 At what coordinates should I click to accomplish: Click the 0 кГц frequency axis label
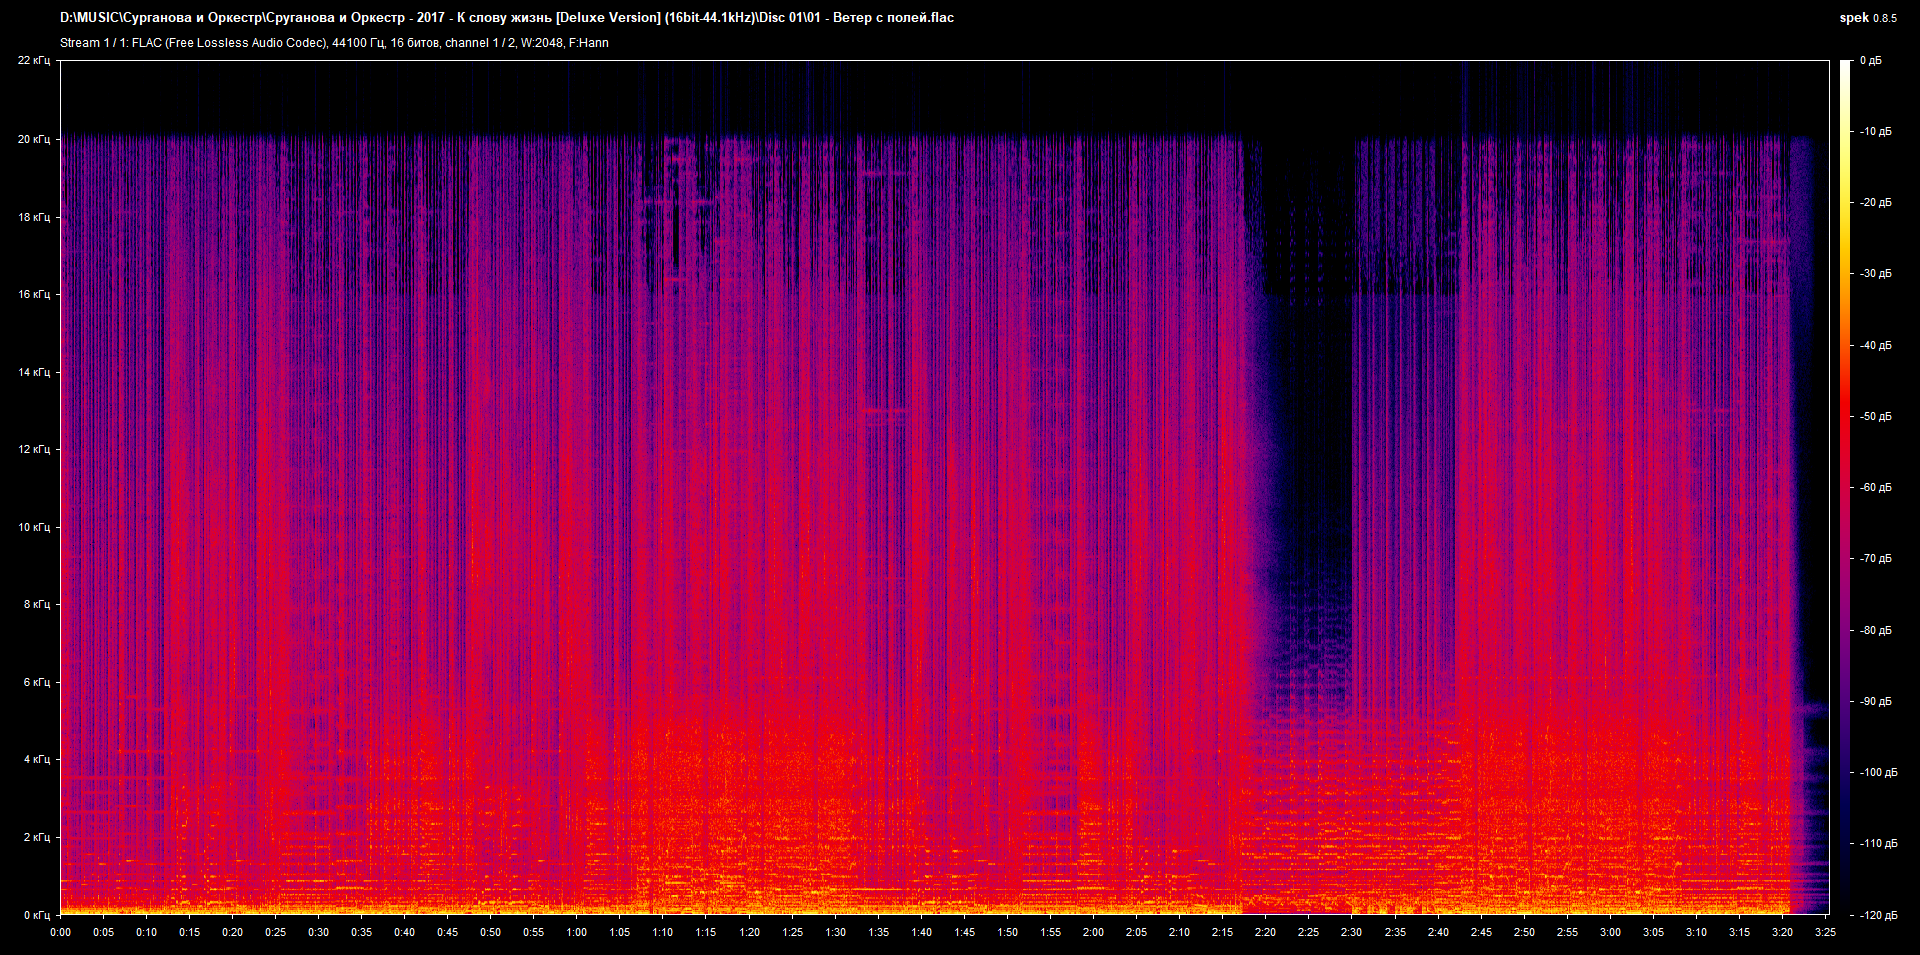(36, 915)
